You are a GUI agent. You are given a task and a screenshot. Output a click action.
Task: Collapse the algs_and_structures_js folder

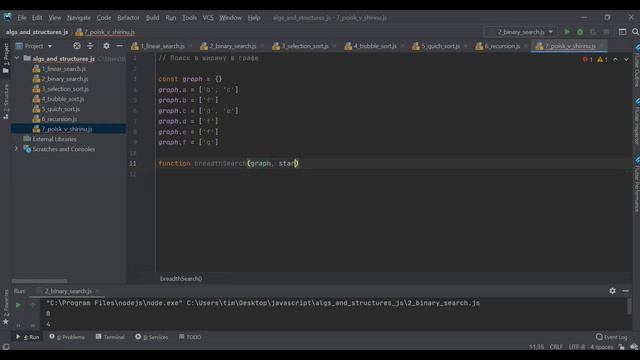[x=17, y=58]
